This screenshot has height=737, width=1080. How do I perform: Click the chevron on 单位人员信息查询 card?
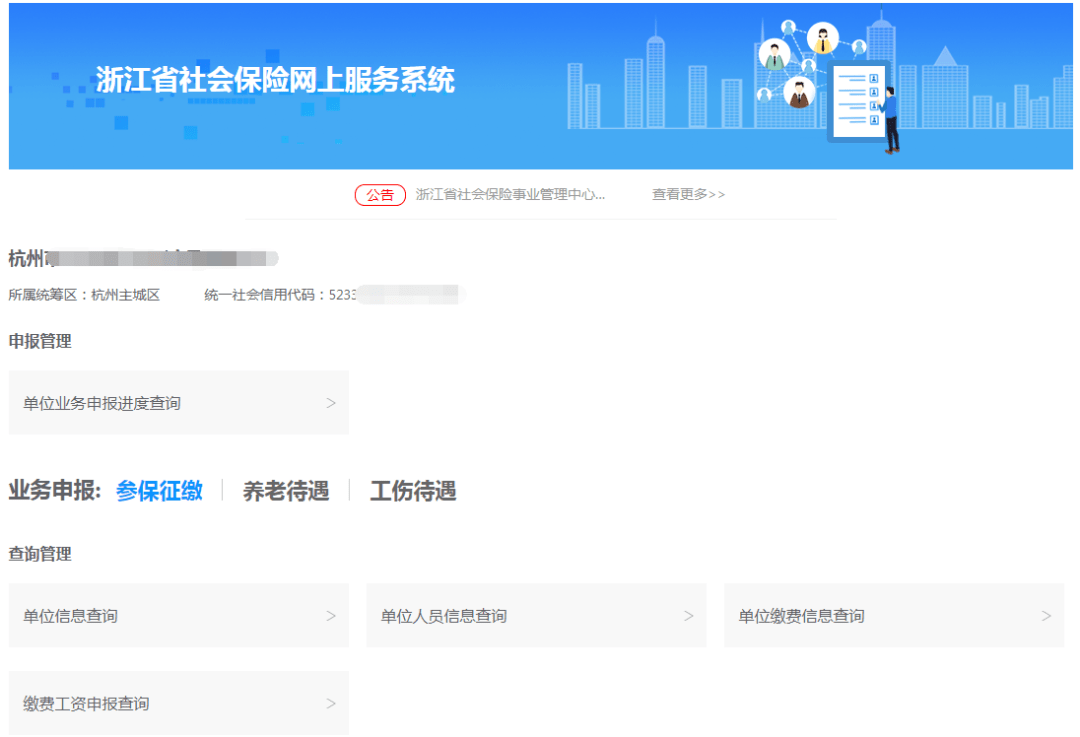[688, 616]
